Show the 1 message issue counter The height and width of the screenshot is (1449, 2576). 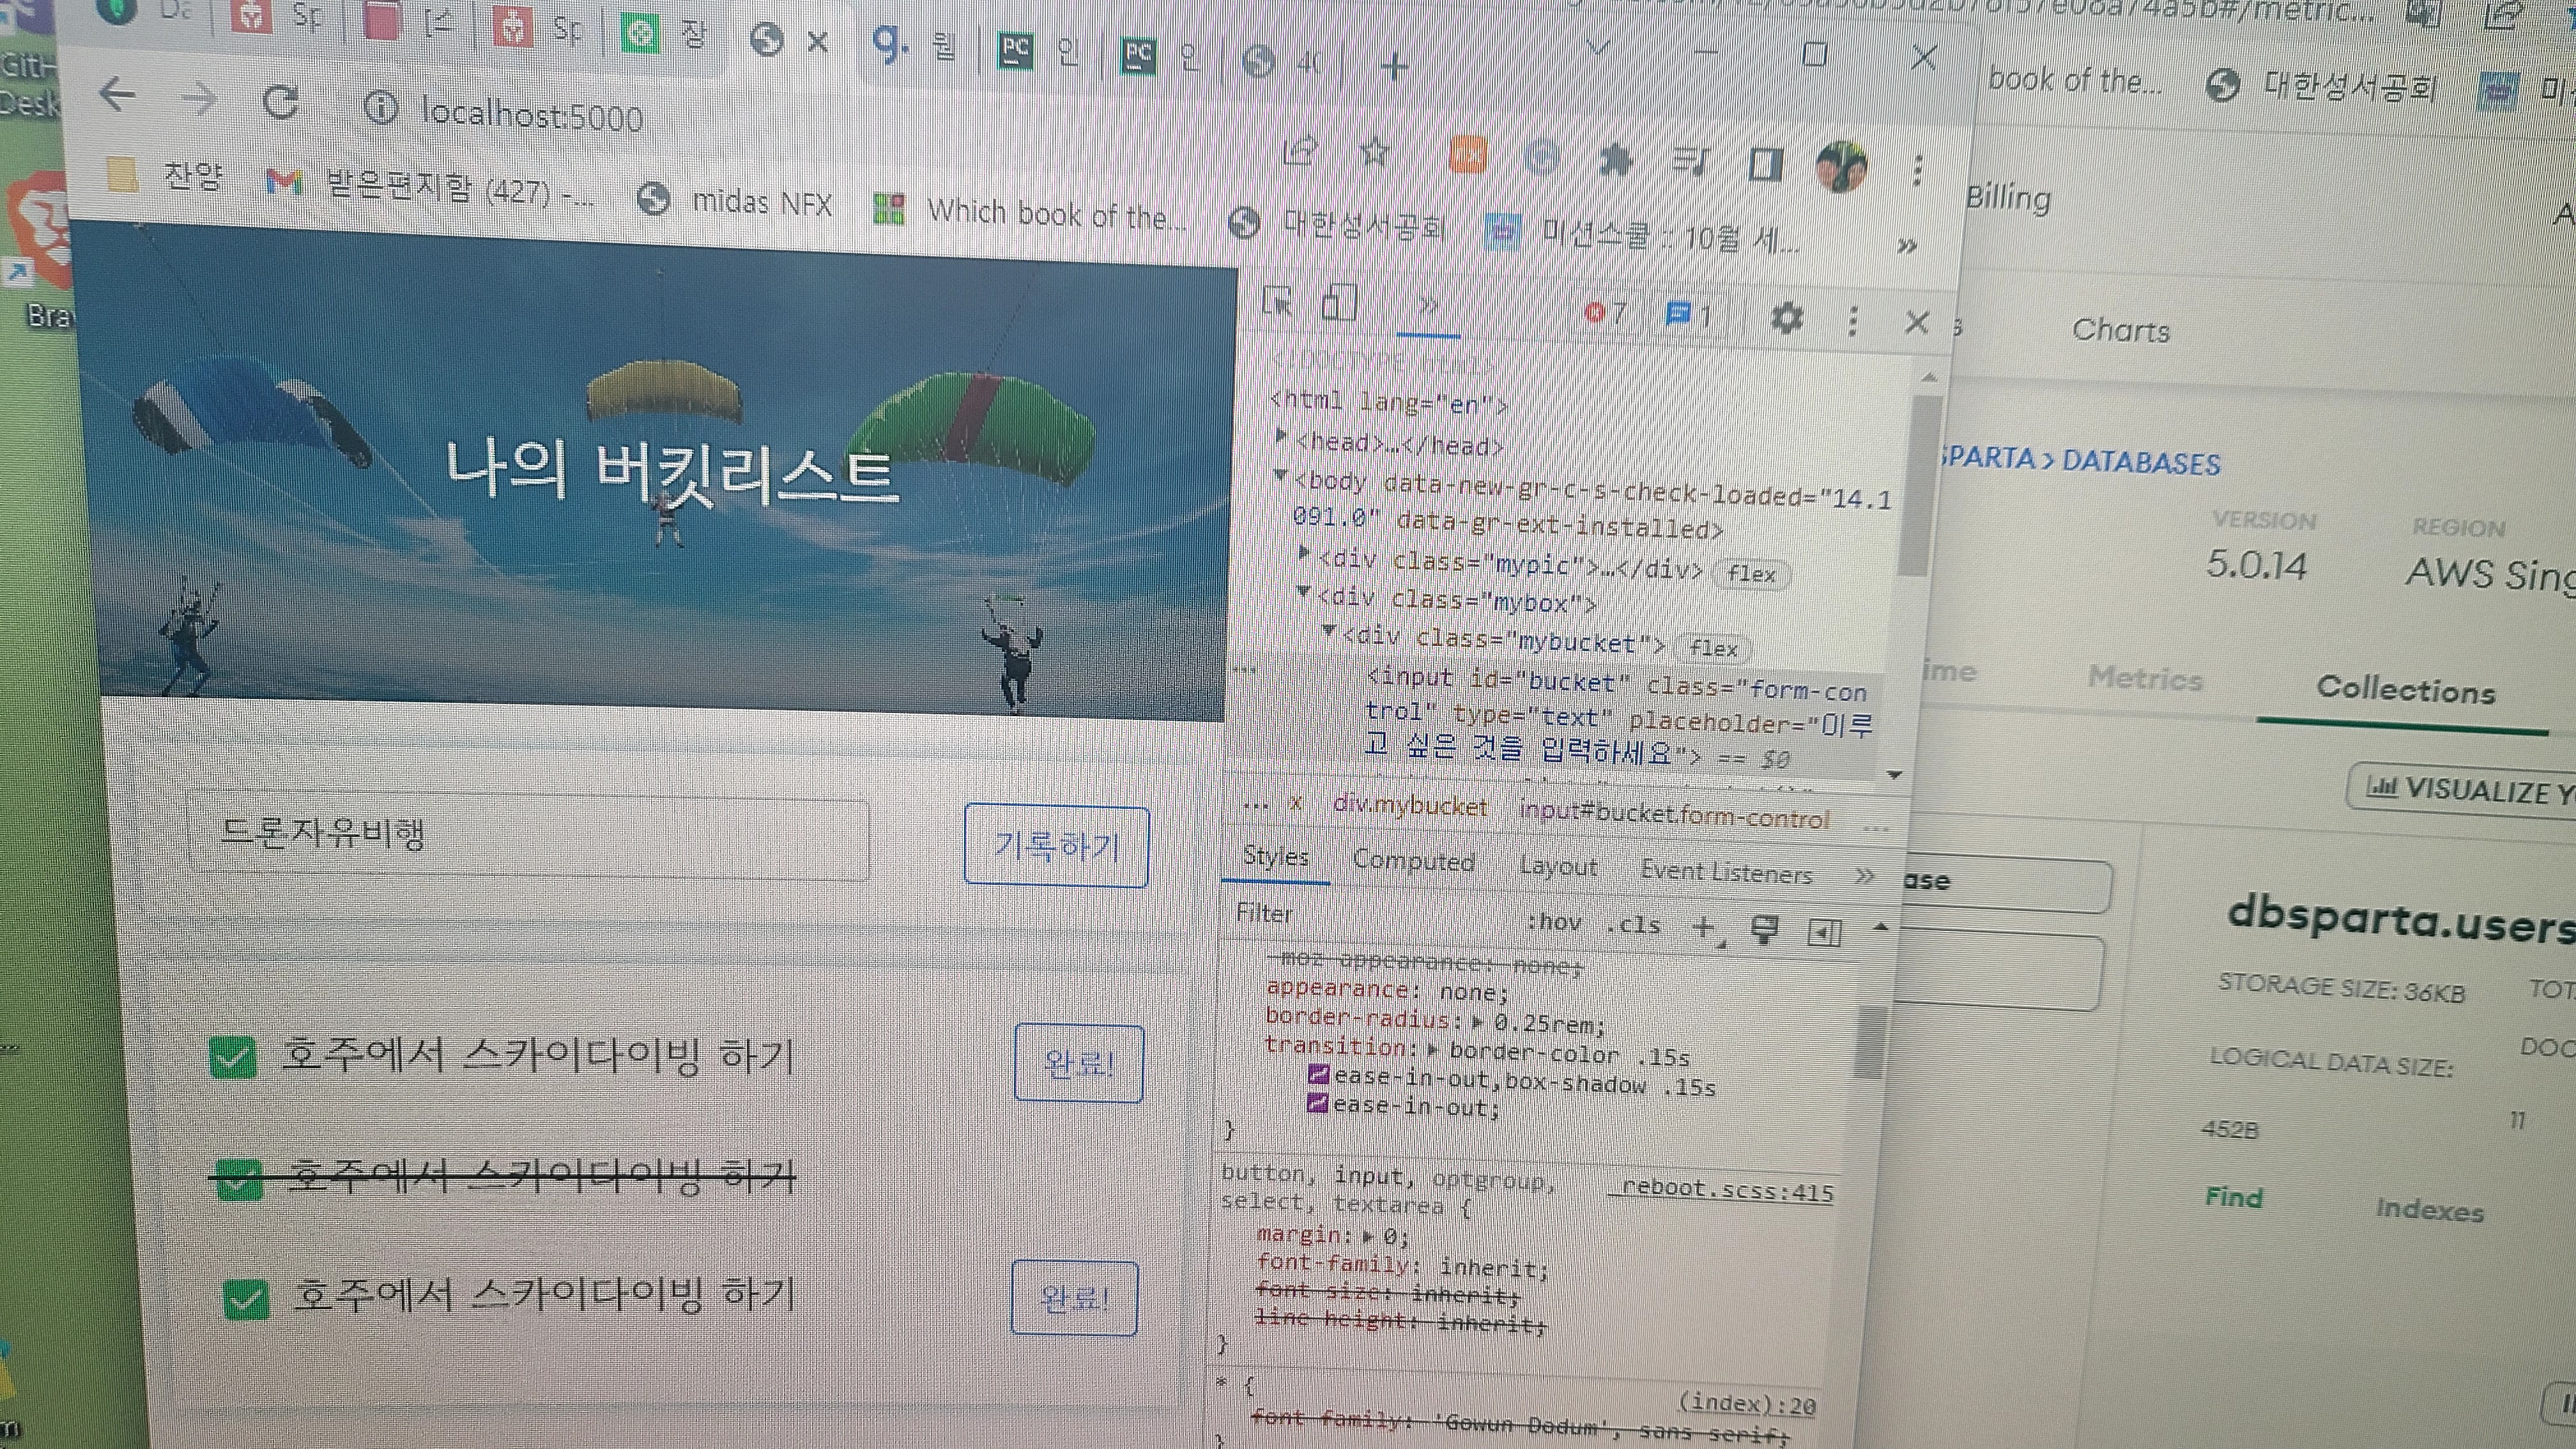pos(1690,315)
